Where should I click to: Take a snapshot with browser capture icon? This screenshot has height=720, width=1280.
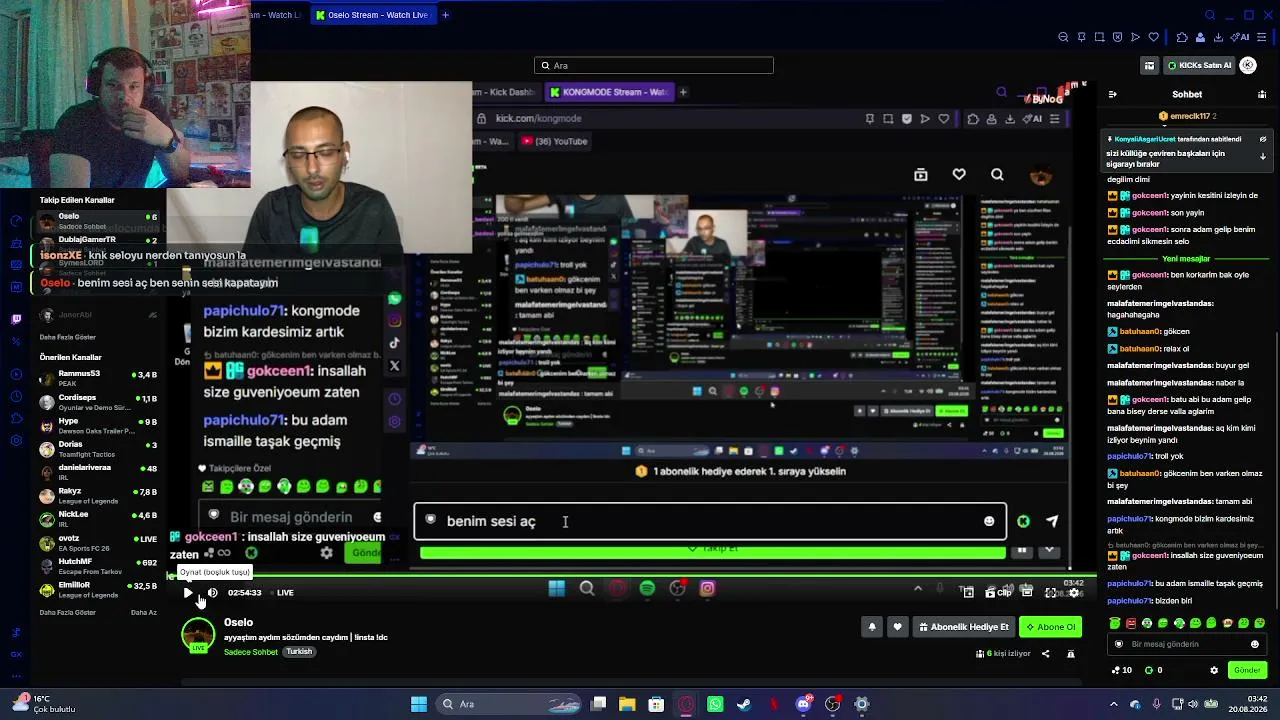pos(1100,37)
